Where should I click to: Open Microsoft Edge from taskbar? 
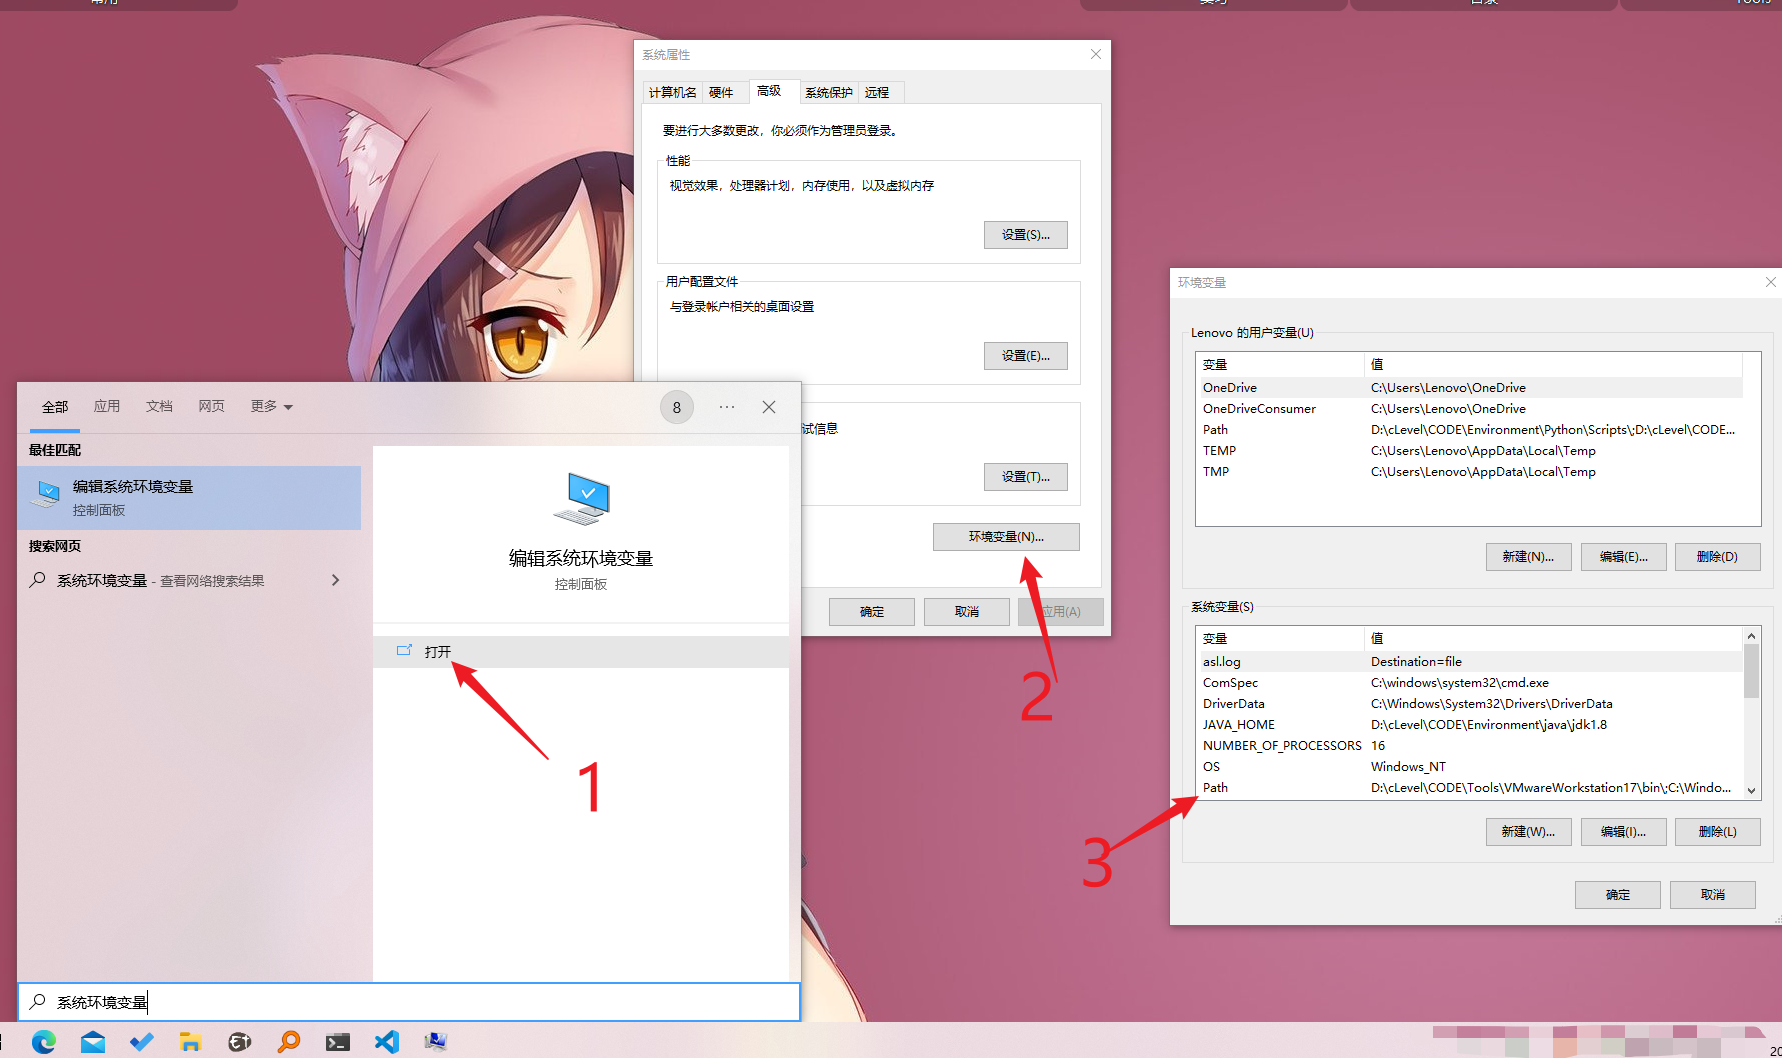click(44, 1042)
